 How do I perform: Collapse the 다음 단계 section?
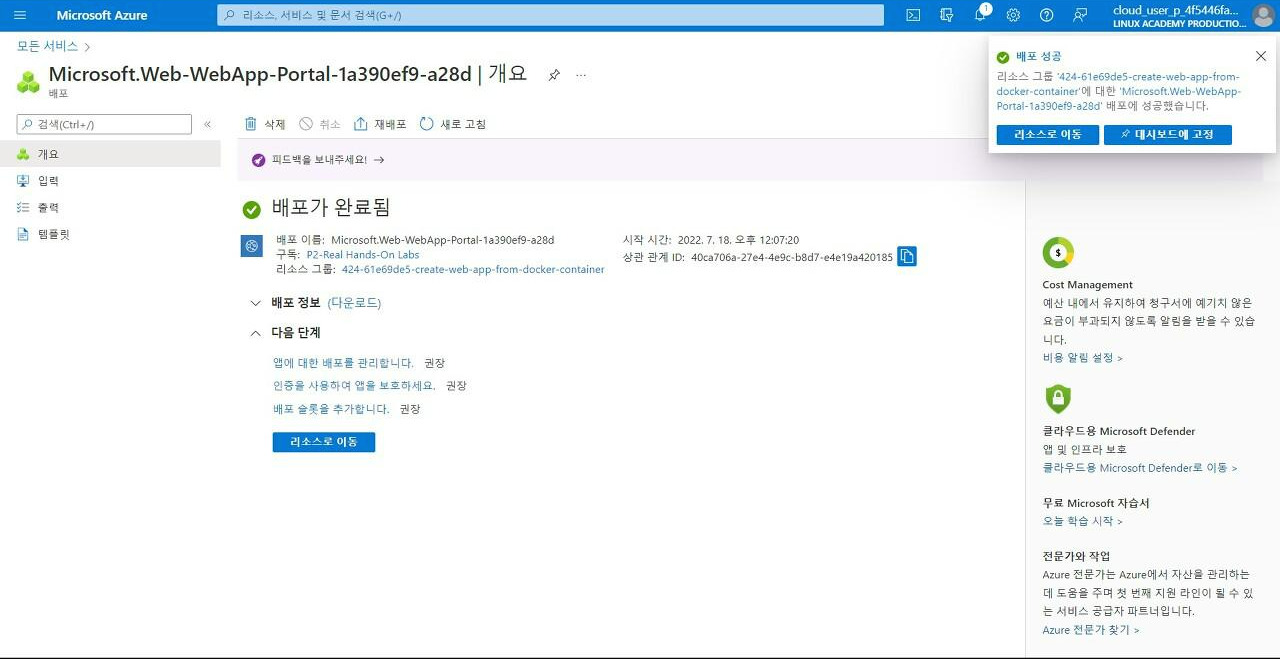(255, 332)
